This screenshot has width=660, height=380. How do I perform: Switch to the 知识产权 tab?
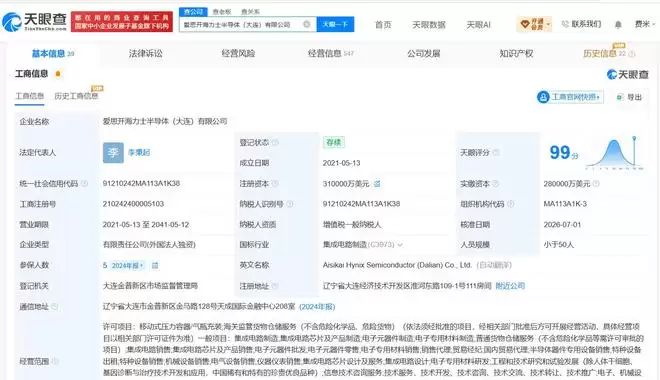click(516, 53)
